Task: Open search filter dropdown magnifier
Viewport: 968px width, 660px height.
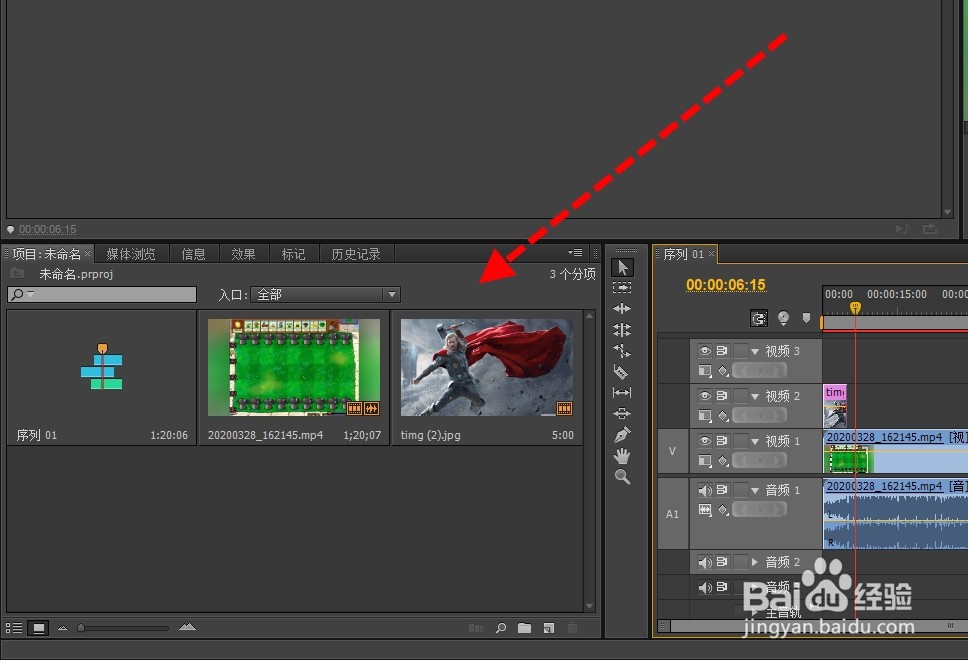Action: (x=22, y=294)
